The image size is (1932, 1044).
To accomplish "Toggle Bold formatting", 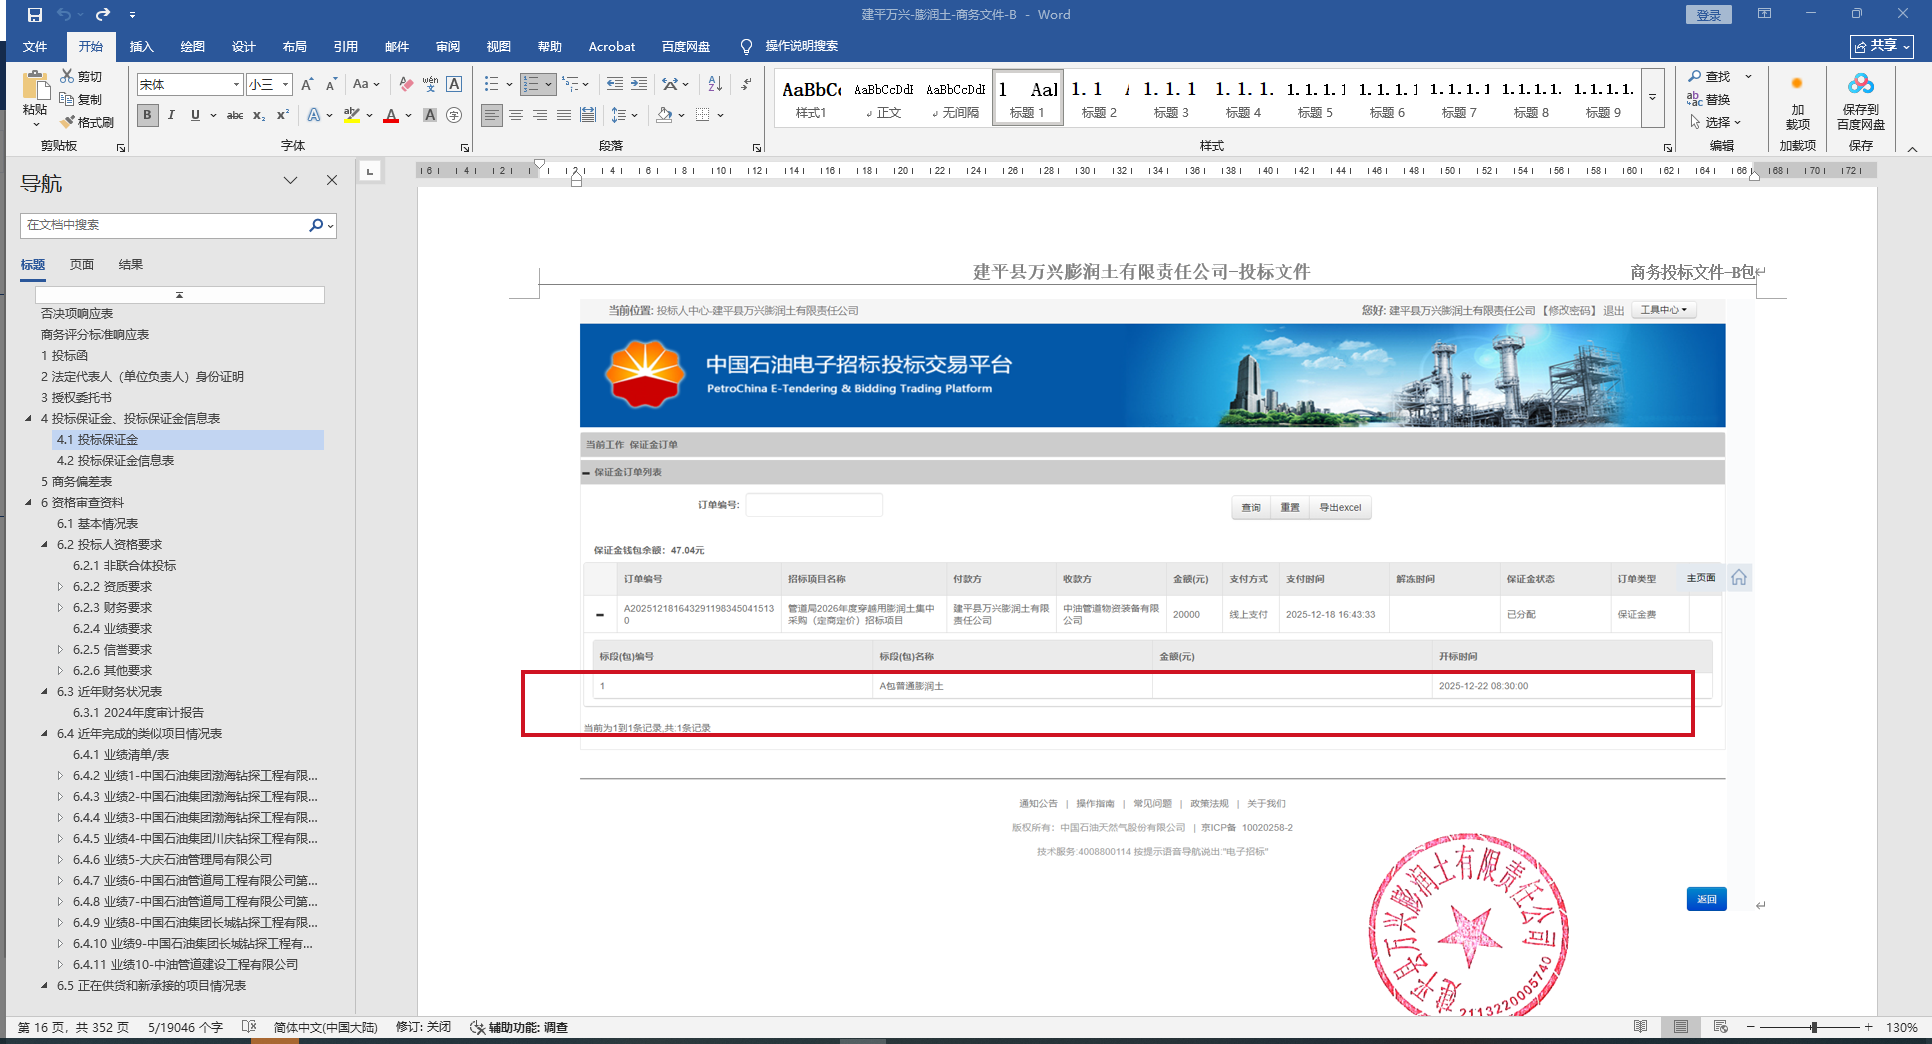I will click(x=147, y=115).
